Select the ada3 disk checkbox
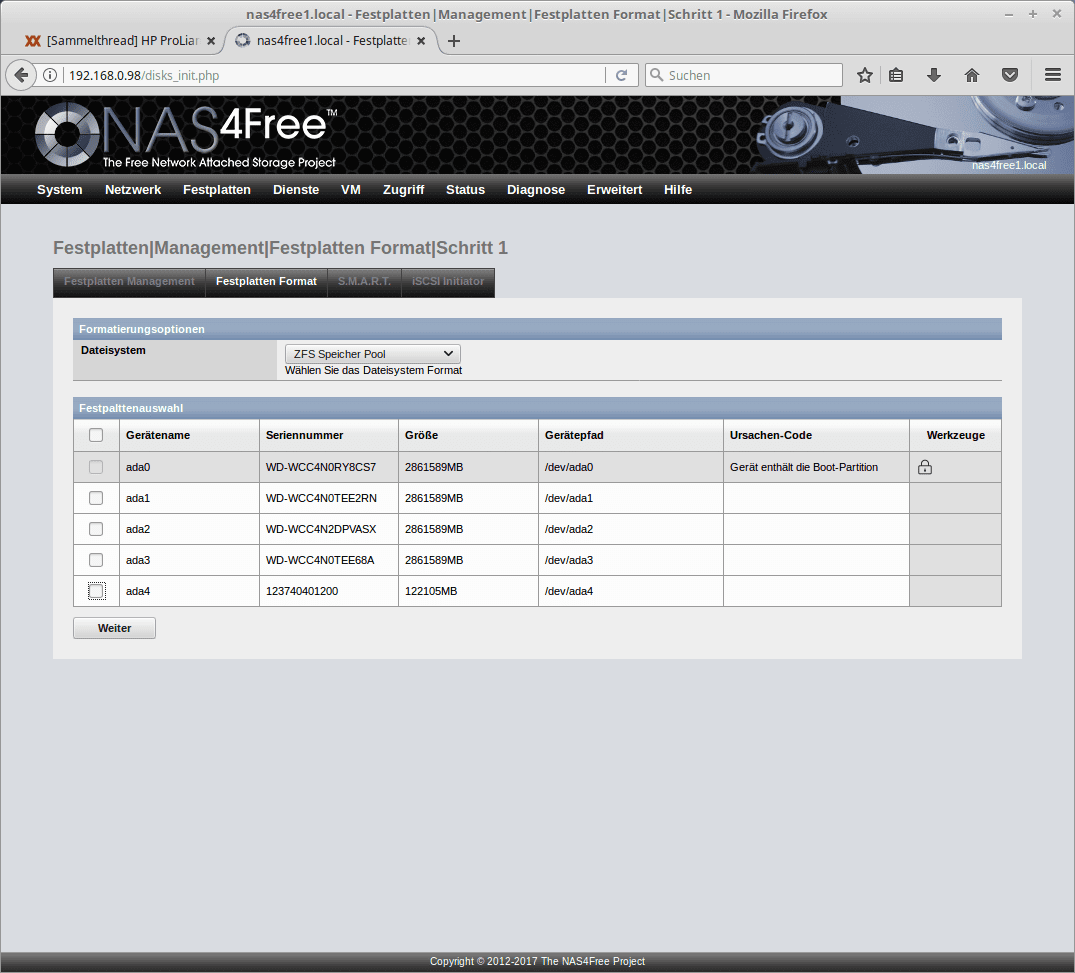Viewport: 1075px width, 973px height. click(x=96, y=560)
